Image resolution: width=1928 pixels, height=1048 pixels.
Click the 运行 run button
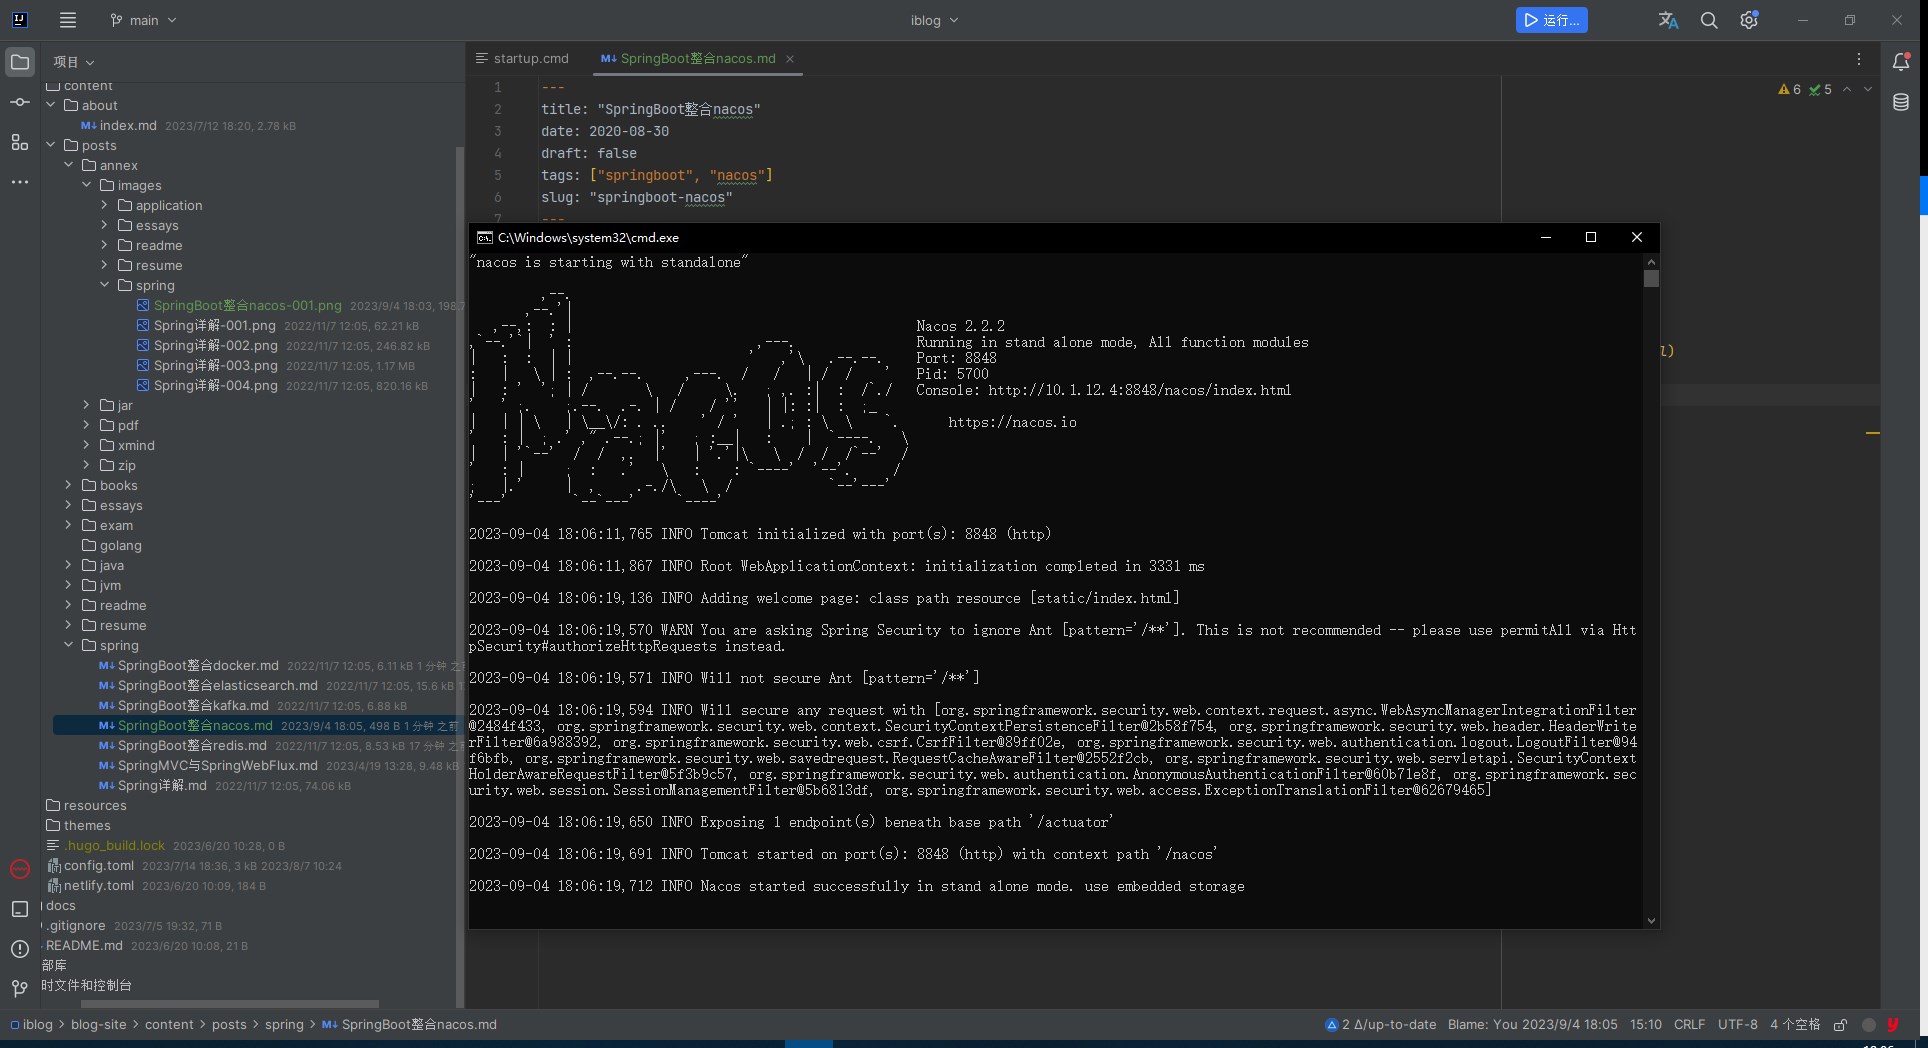1551,20
